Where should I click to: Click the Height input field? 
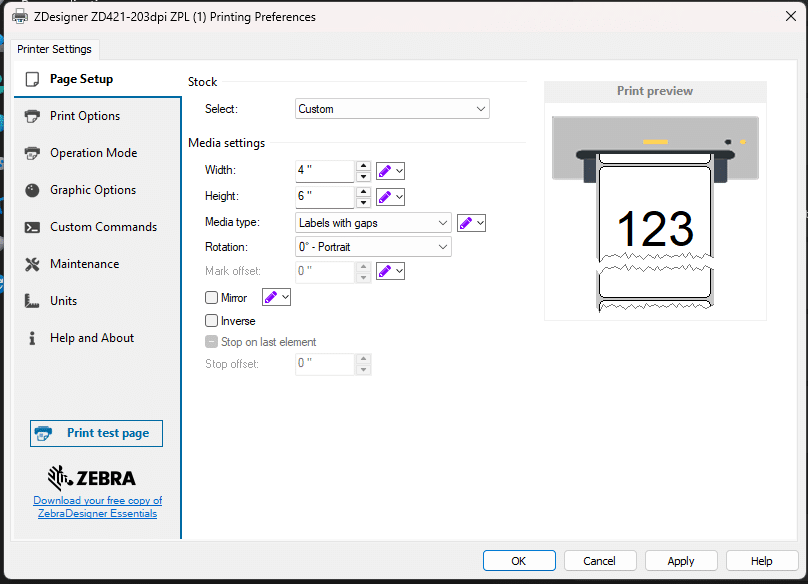pyautogui.click(x=325, y=197)
